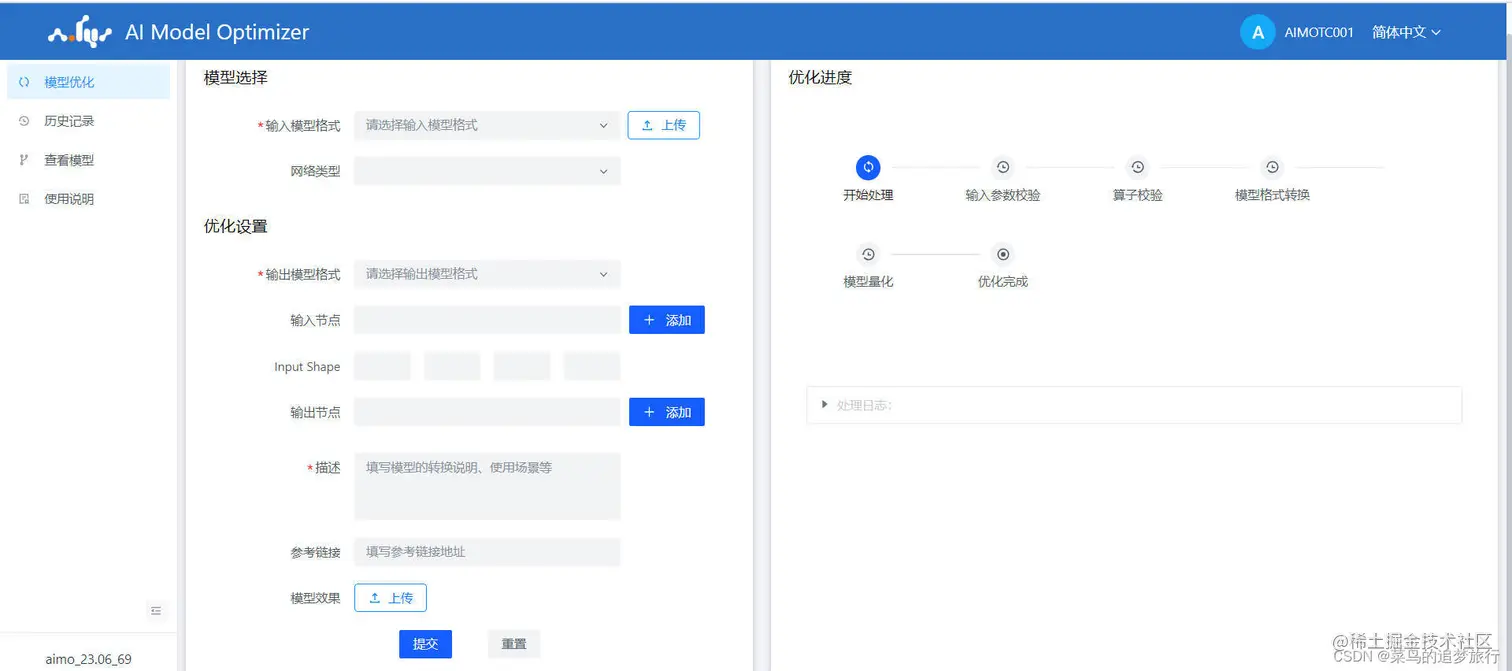
Task: Open the 网络类型 dropdown
Action: [x=487, y=170]
